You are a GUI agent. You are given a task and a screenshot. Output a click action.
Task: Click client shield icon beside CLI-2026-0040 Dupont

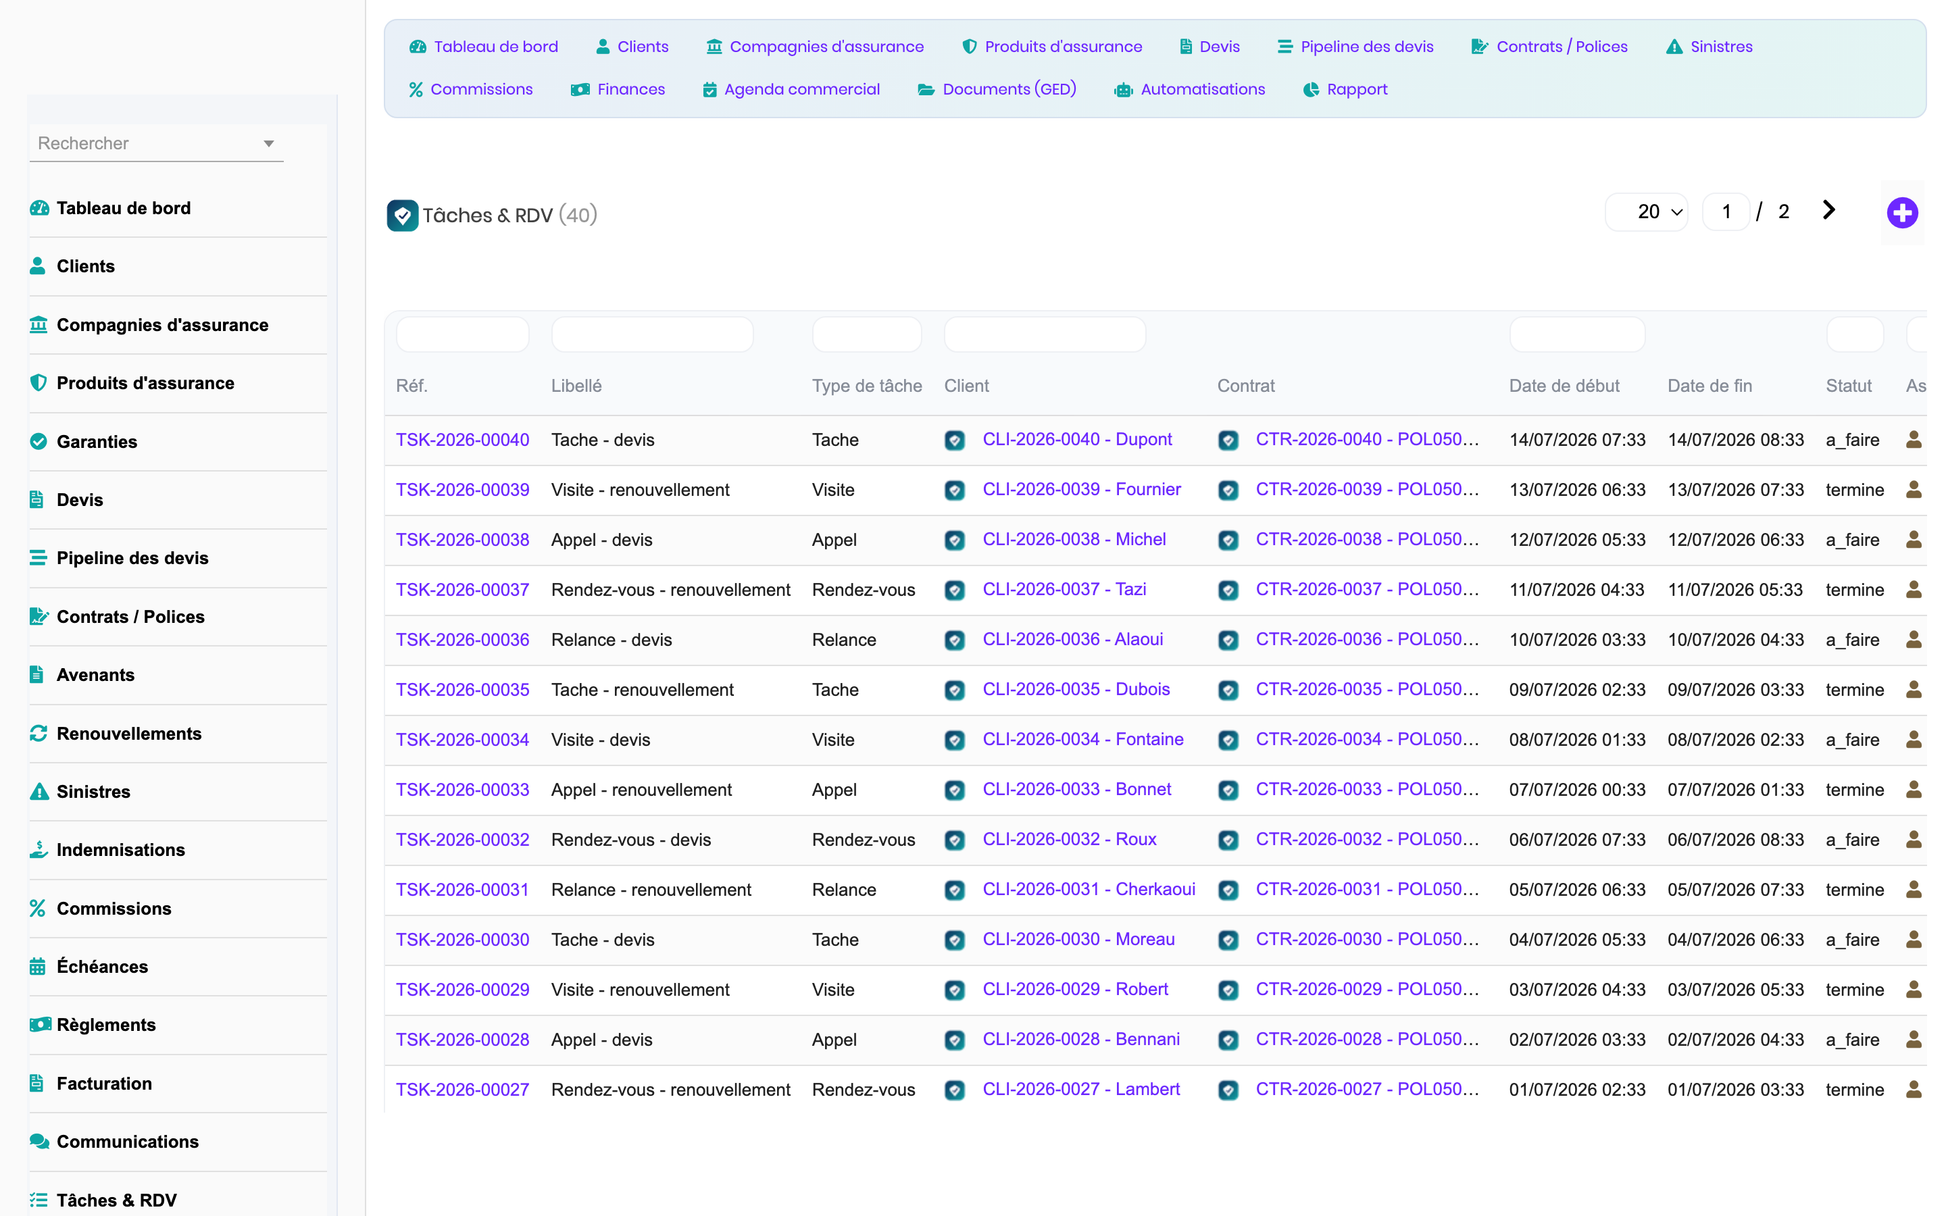tap(955, 440)
